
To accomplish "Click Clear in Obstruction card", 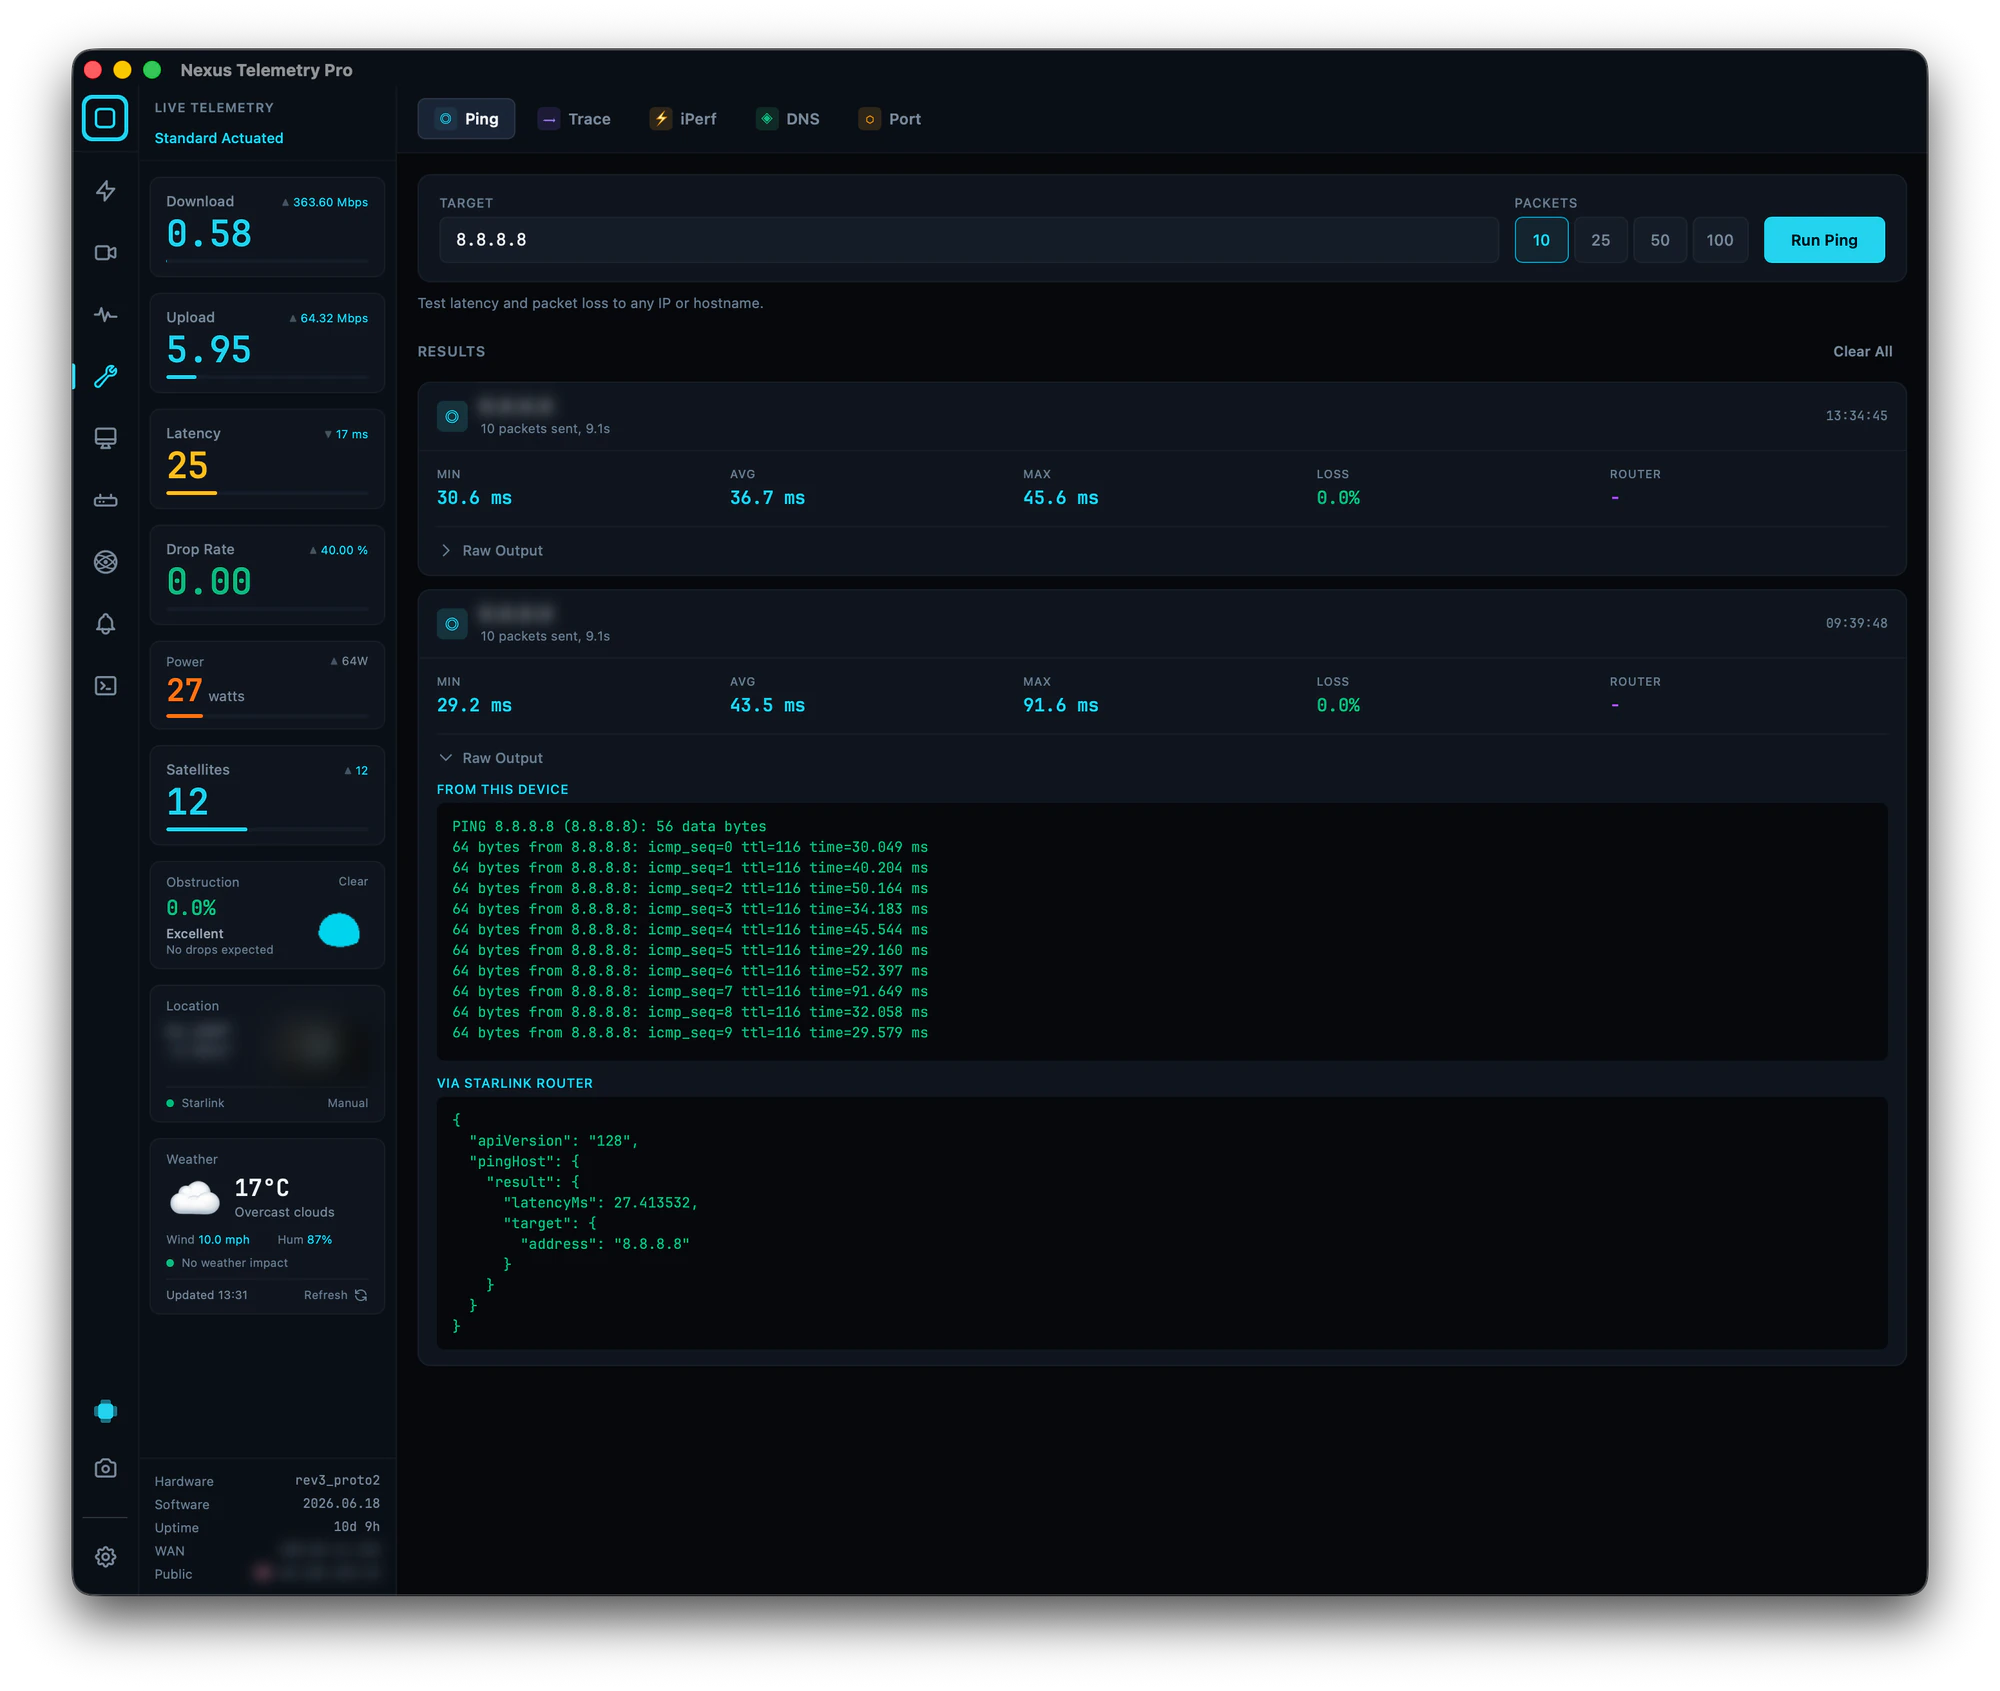I will click(353, 882).
